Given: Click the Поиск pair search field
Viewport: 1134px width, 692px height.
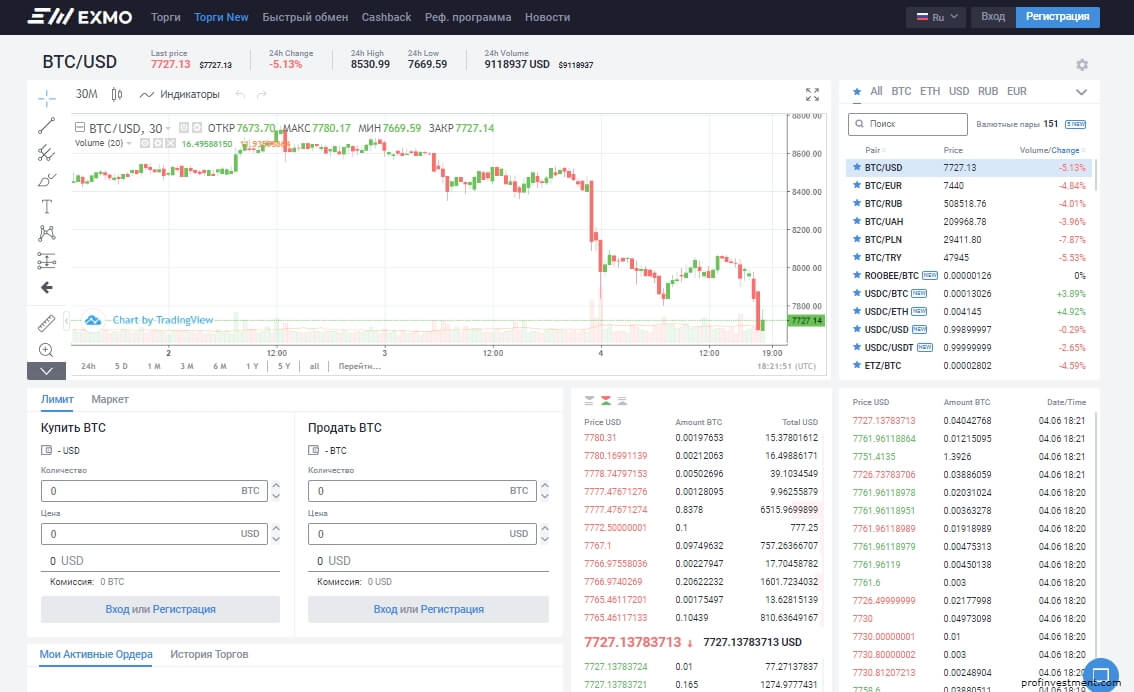Looking at the screenshot, I should (906, 124).
